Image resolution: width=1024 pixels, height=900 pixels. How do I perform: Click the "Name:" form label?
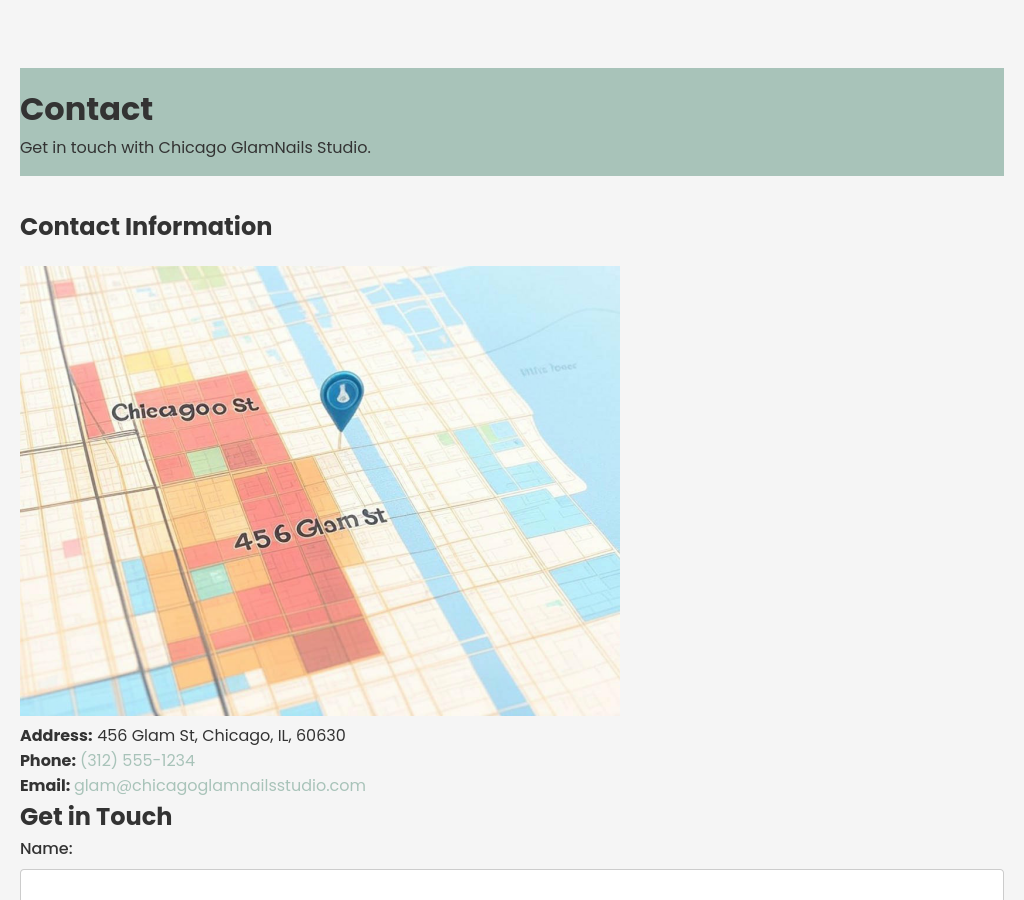click(46, 848)
